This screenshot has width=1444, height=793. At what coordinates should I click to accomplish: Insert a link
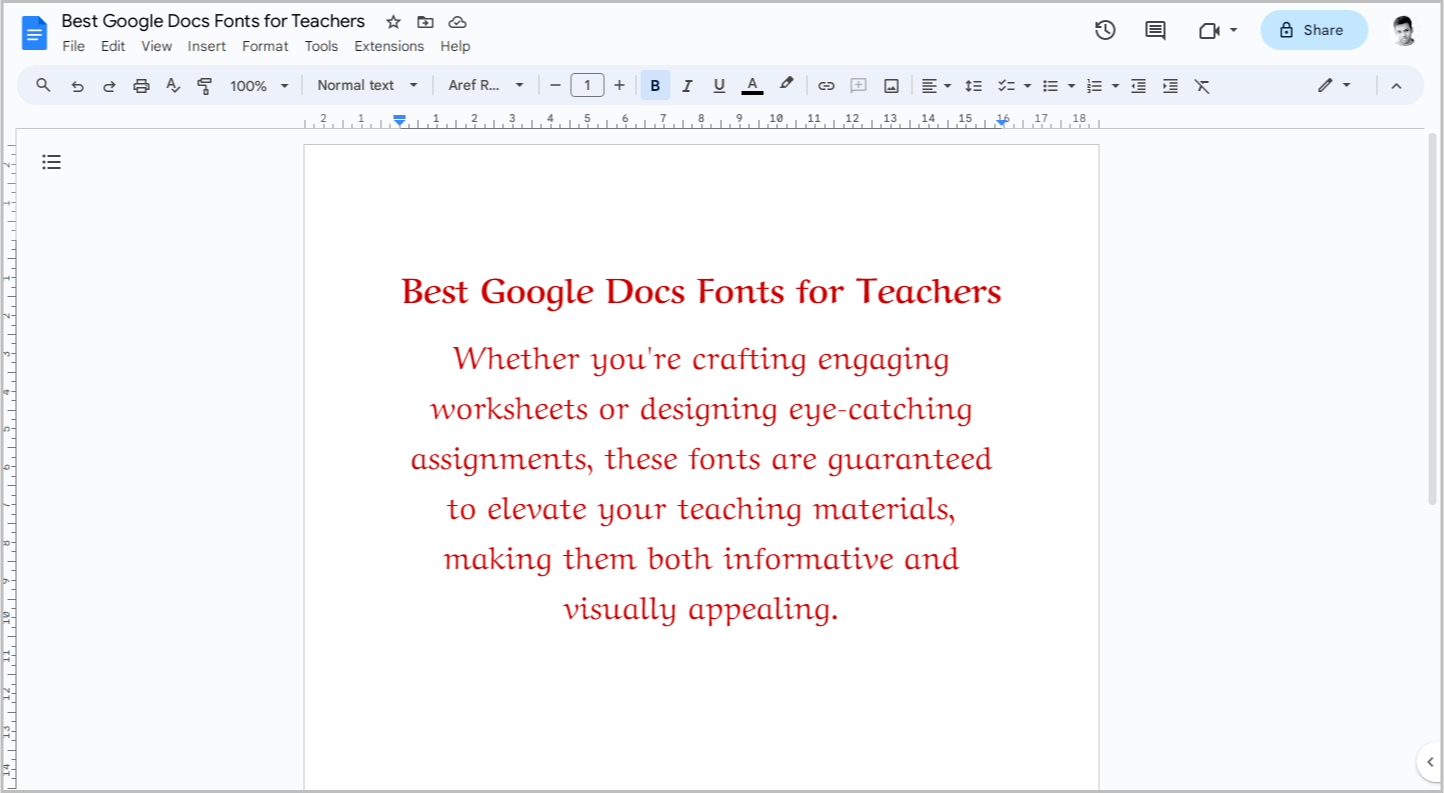click(x=826, y=85)
